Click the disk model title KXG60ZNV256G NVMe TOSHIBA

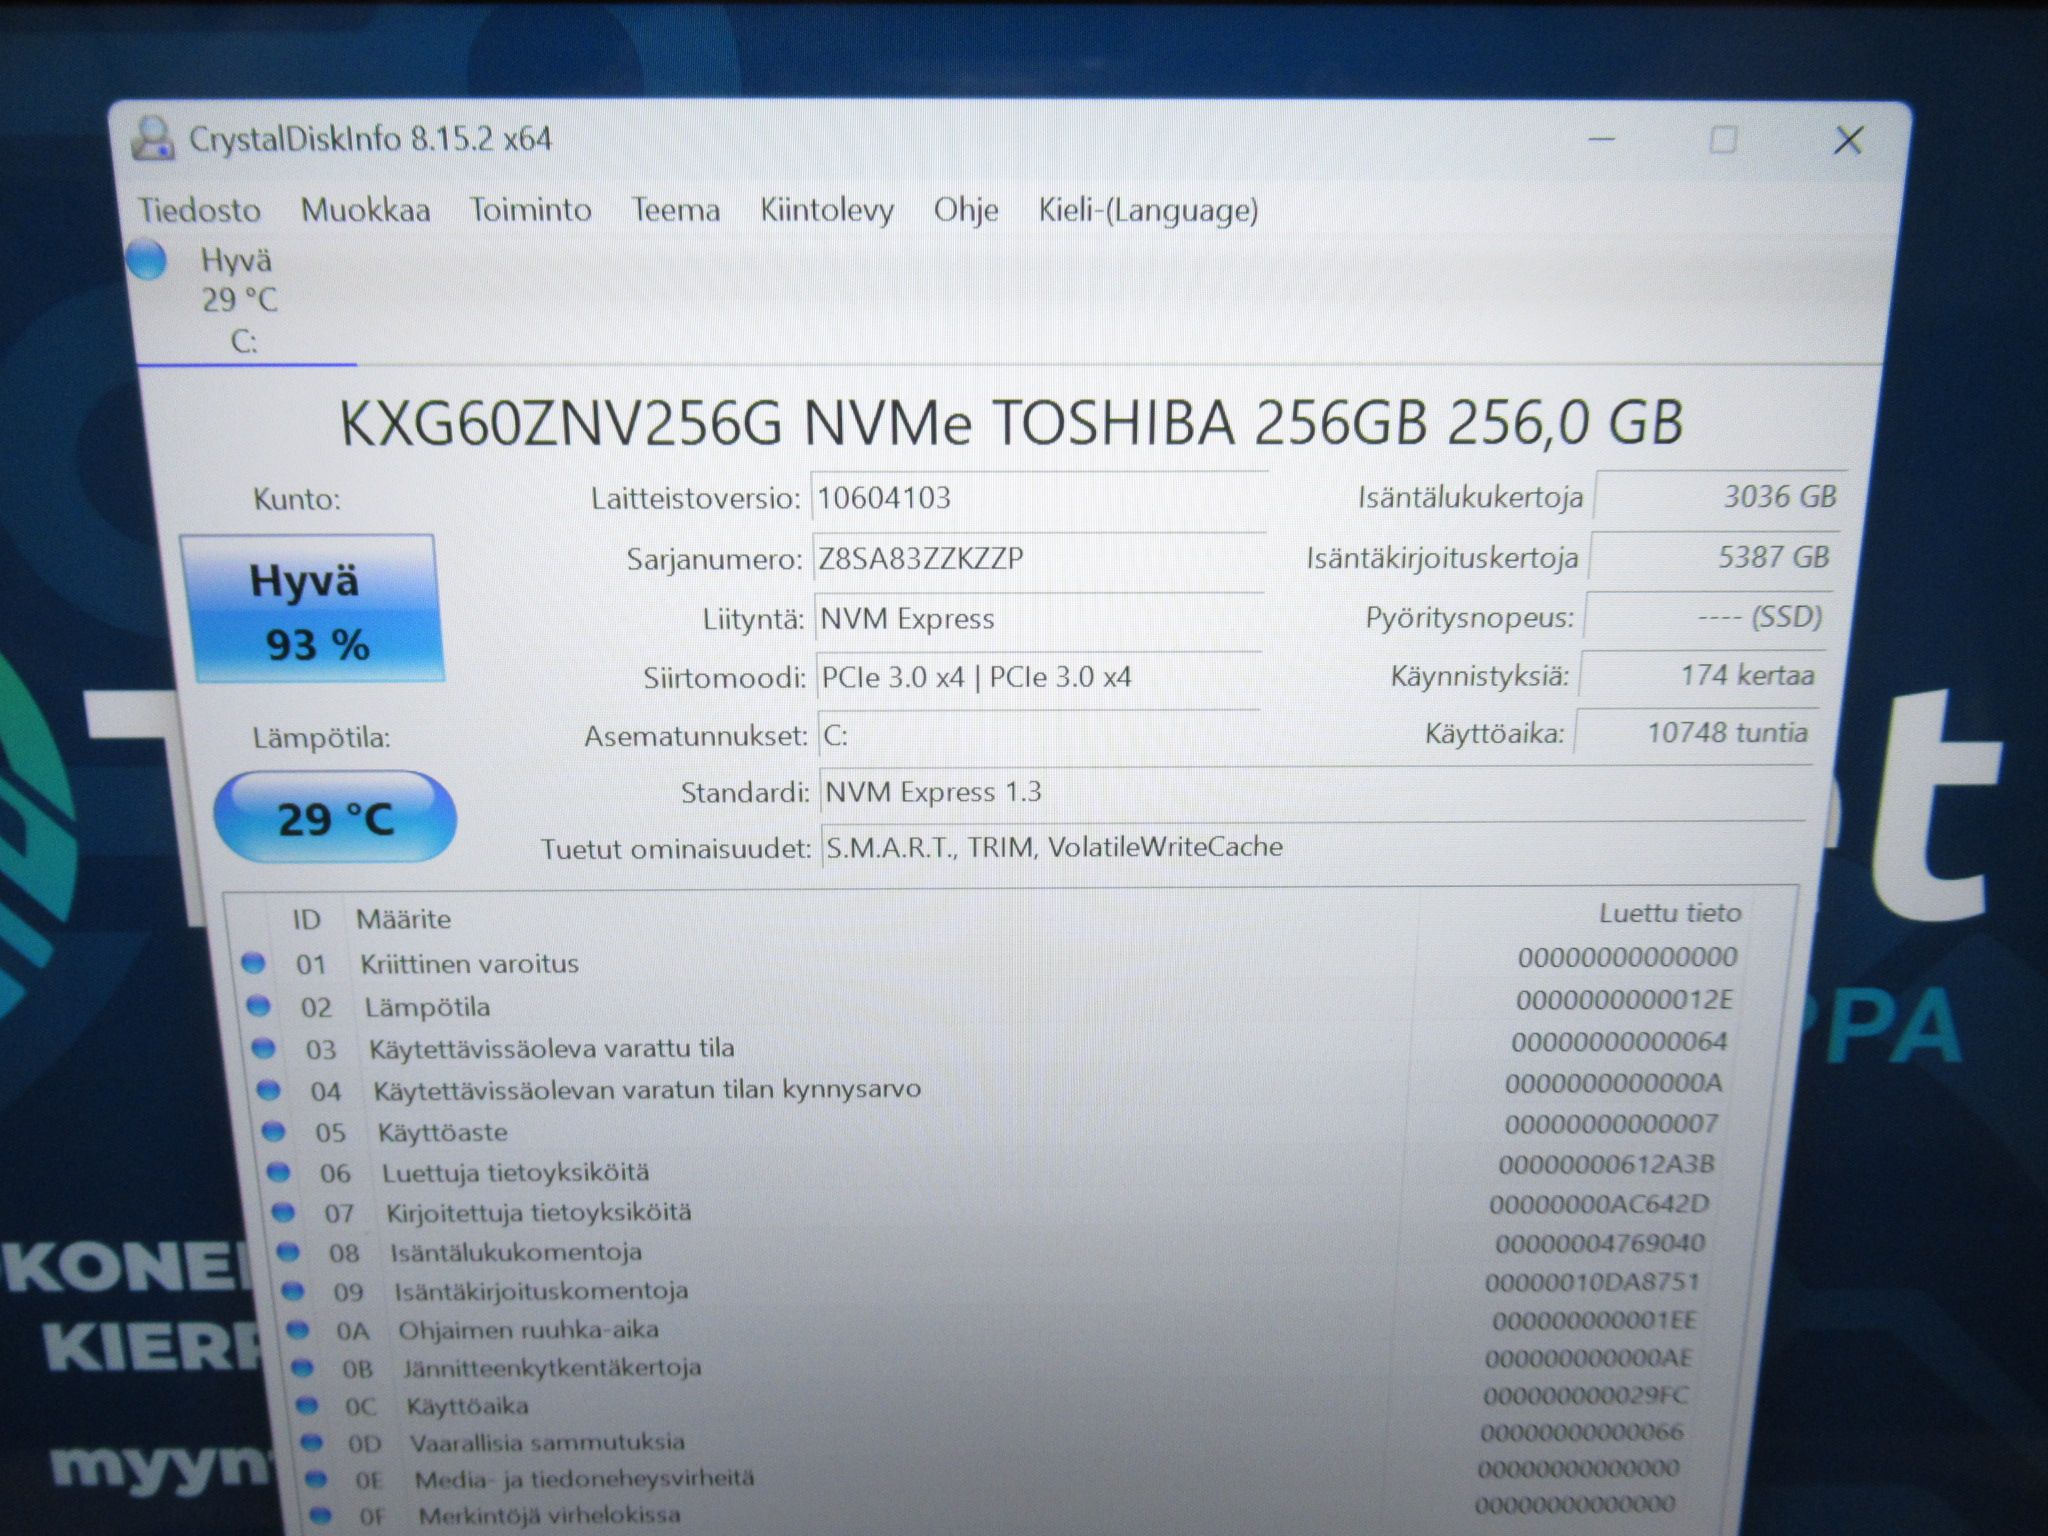[1012, 422]
